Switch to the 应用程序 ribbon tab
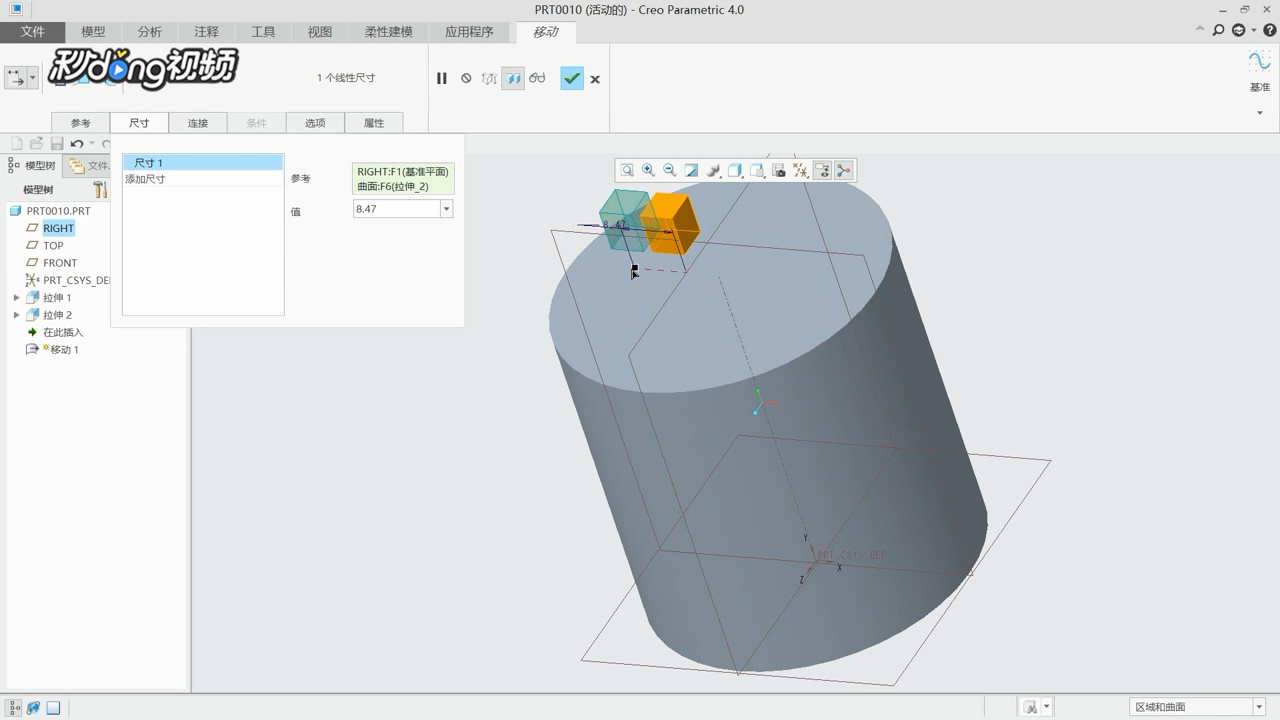Viewport: 1280px width, 720px height. pyautogui.click(x=469, y=32)
